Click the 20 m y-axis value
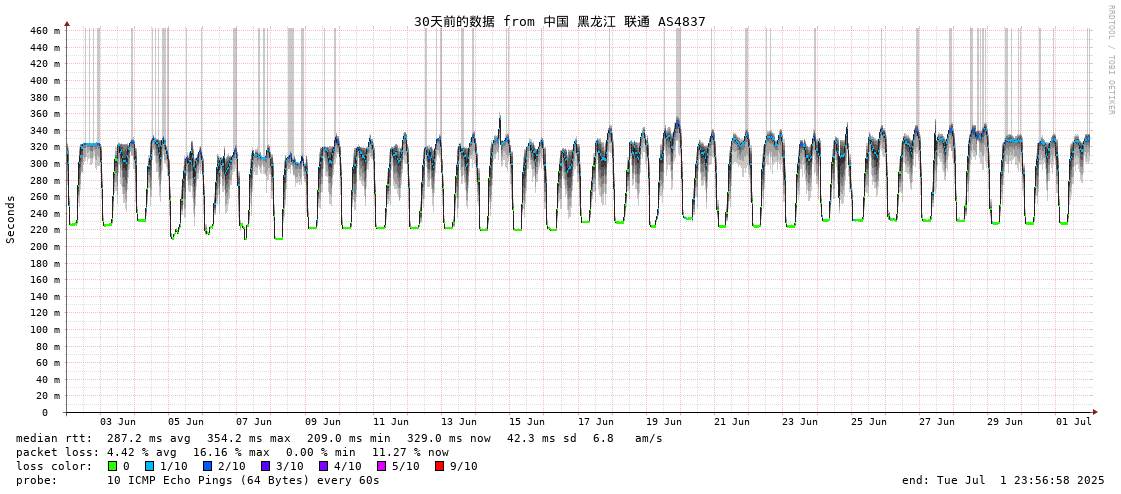Viewport: 1121px width, 494px height. (48, 396)
